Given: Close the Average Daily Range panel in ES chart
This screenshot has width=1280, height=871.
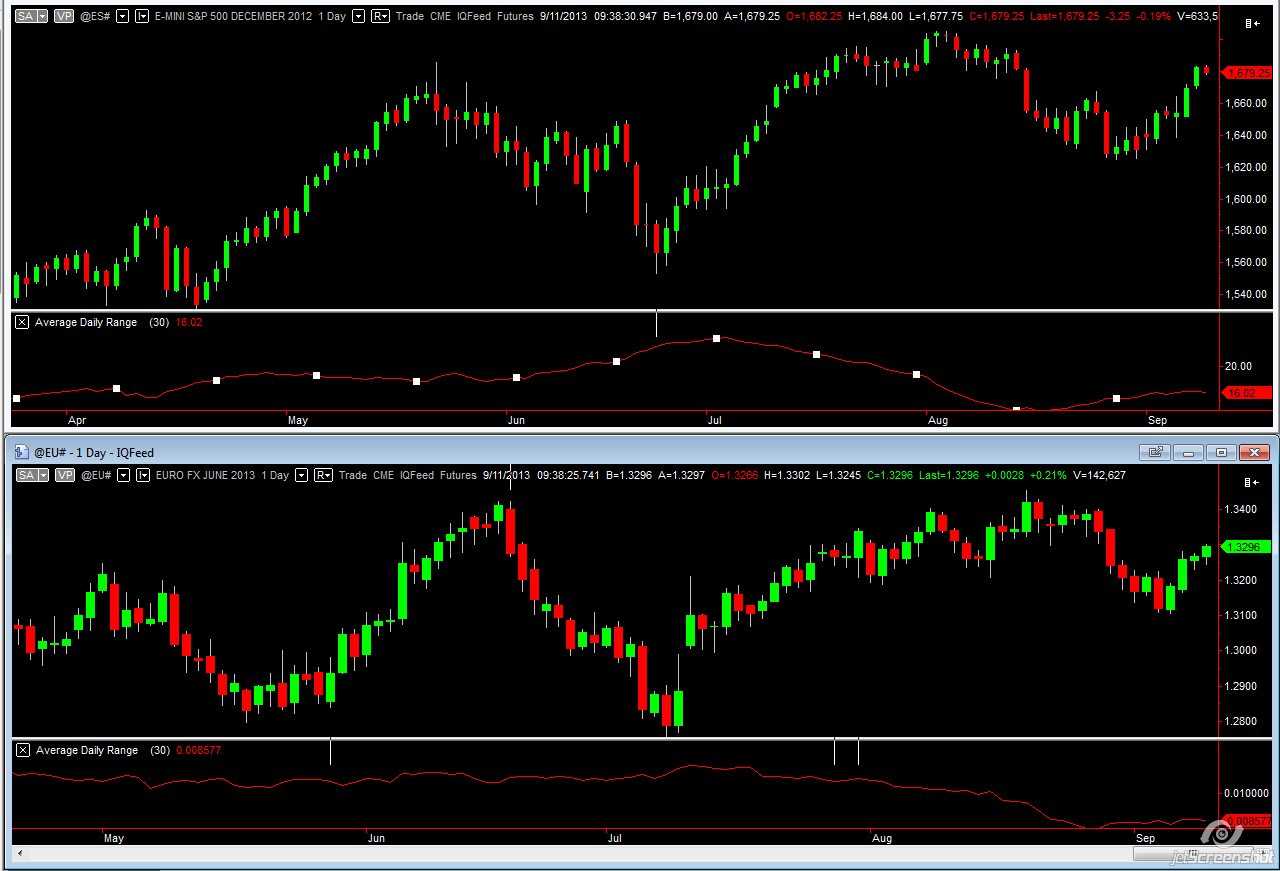Looking at the screenshot, I should (22, 322).
